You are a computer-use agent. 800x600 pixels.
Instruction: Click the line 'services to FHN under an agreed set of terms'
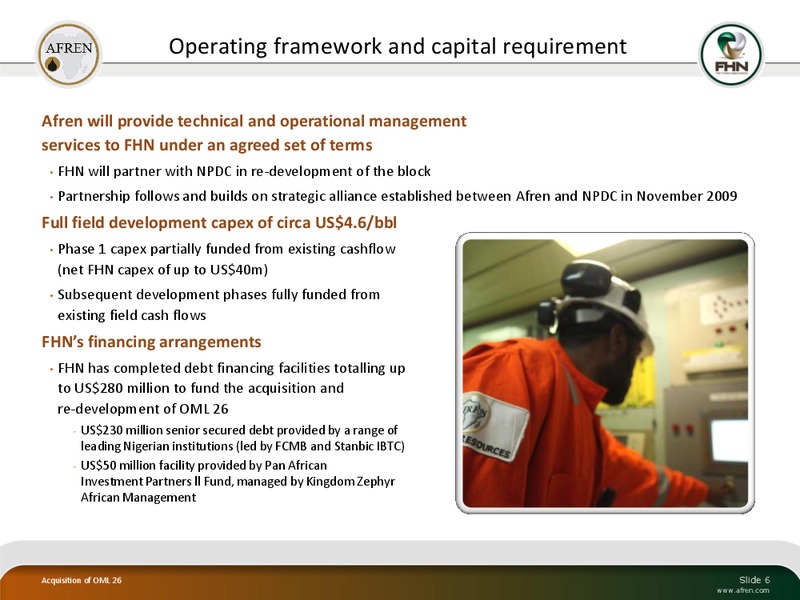[x=207, y=145]
